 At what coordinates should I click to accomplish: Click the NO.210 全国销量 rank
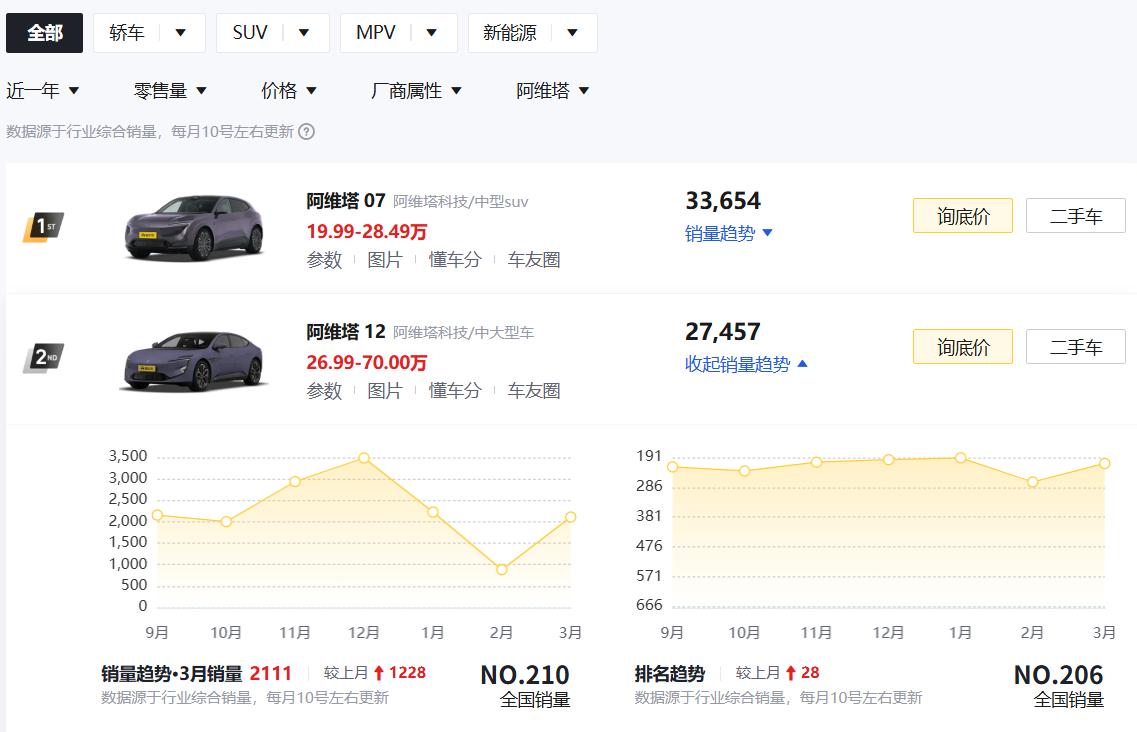pyautogui.click(x=526, y=686)
